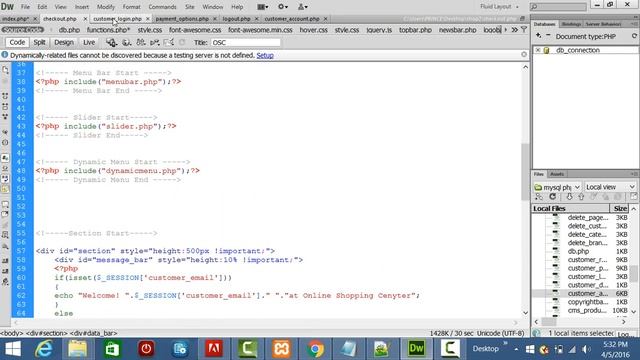Dismiss the testing server info bar
Screen dimensions: 640x360
[524, 55]
